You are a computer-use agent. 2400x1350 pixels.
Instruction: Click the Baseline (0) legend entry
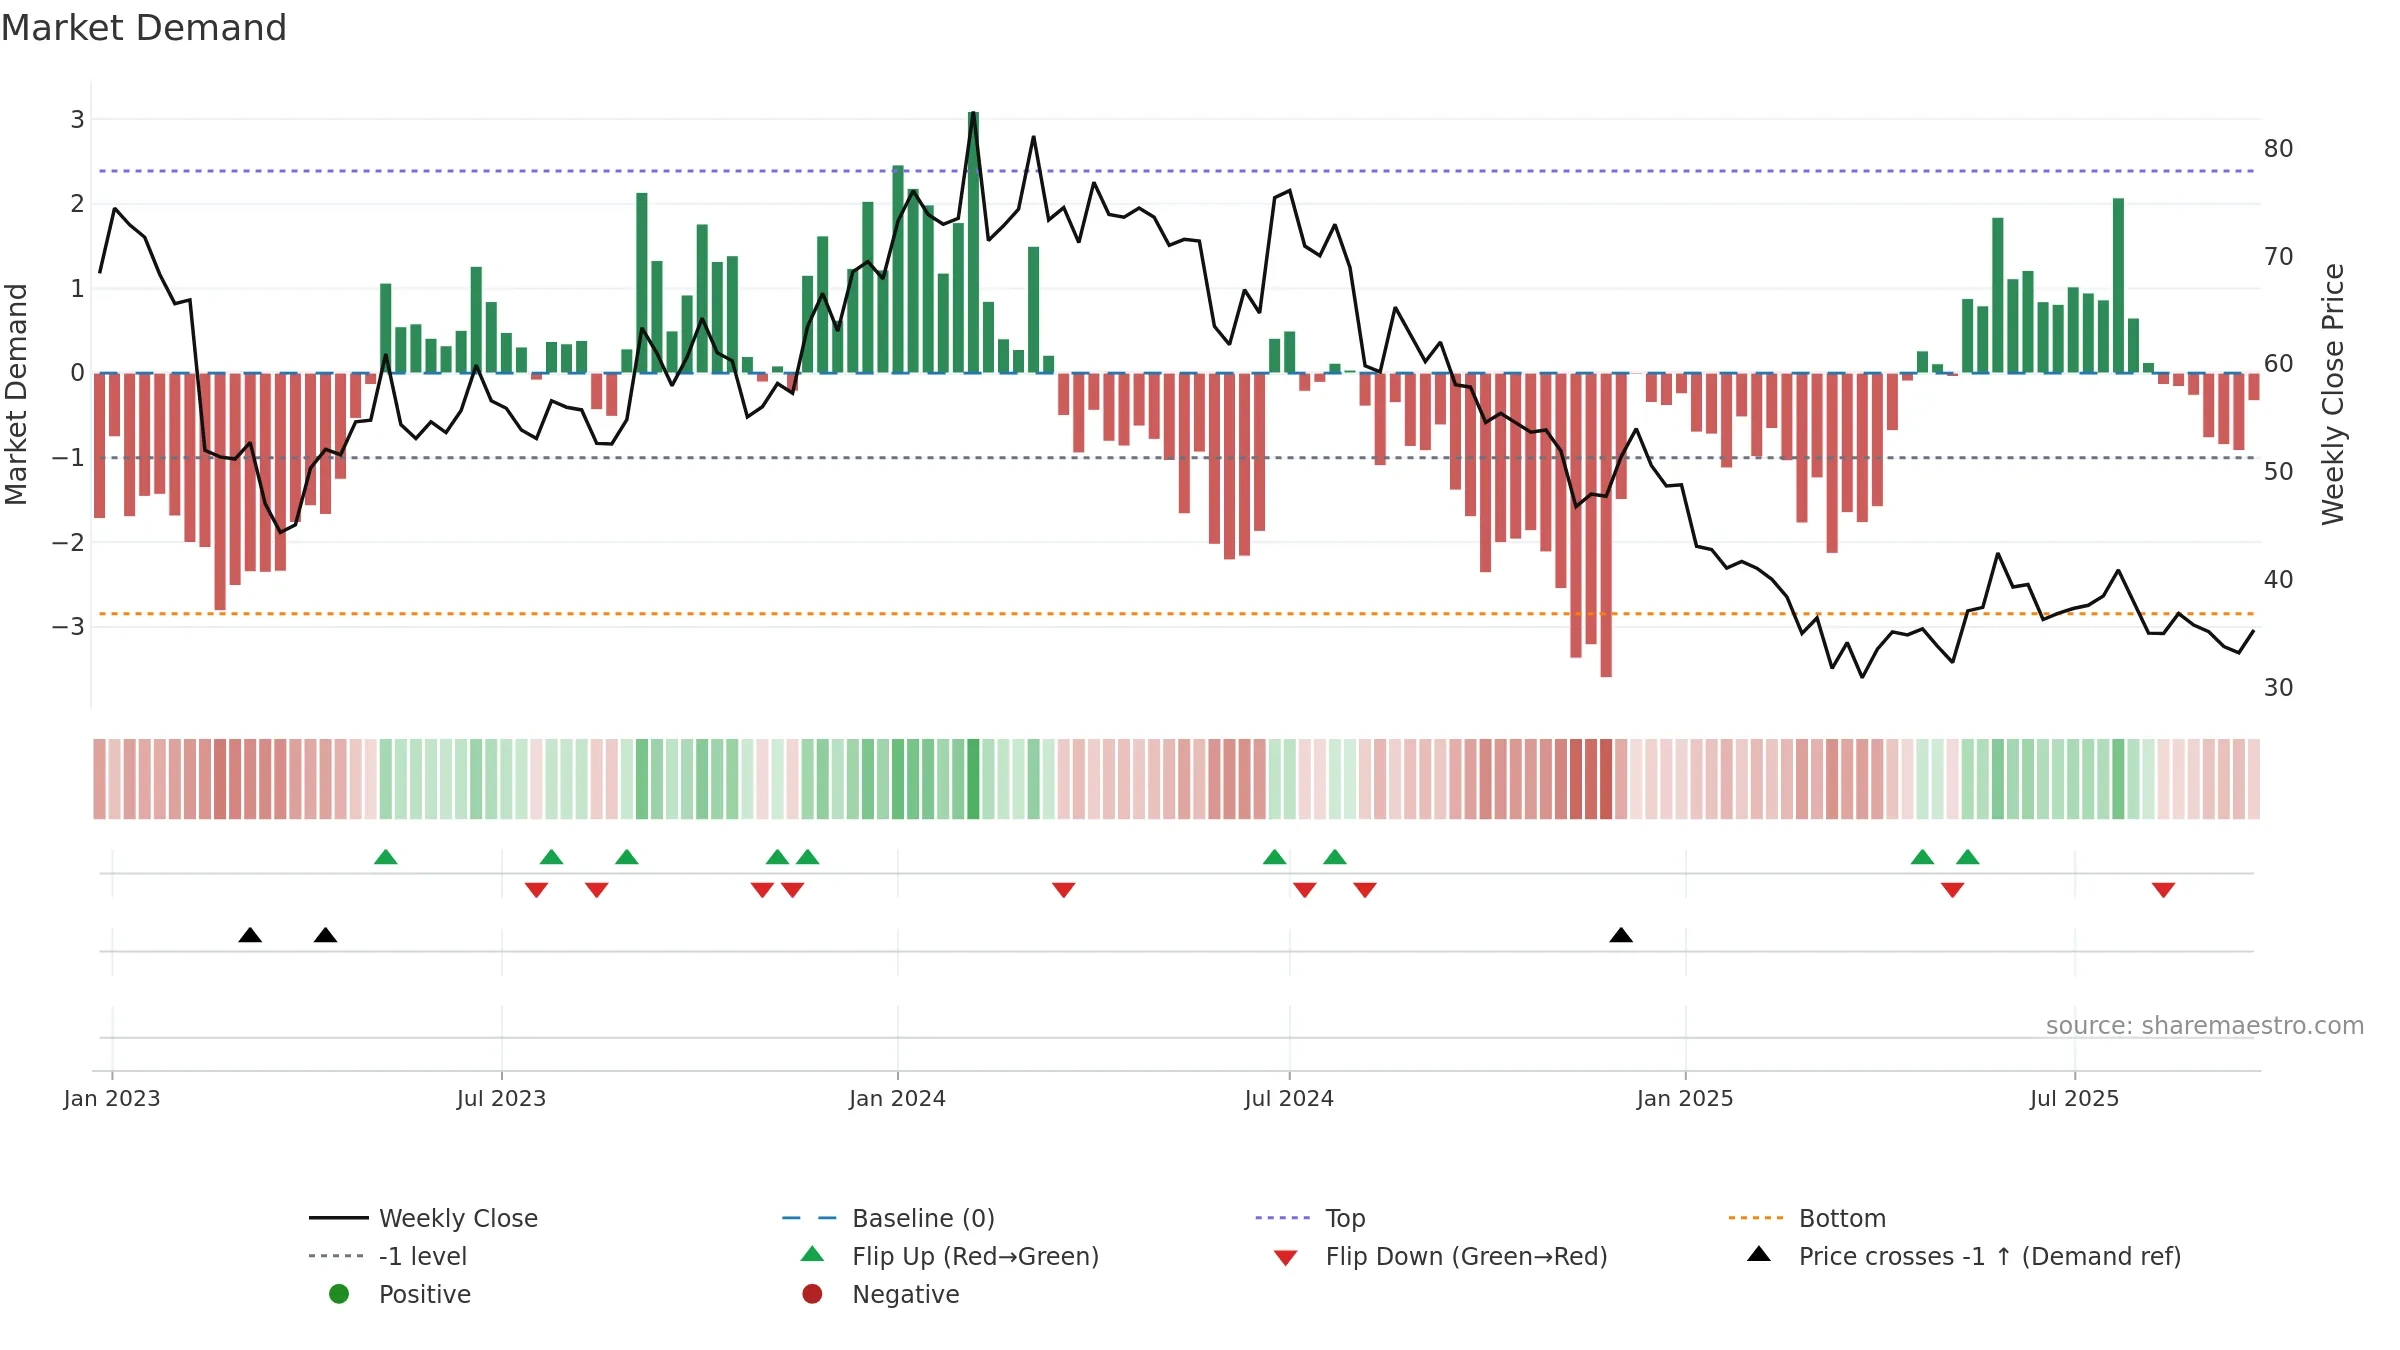click(x=888, y=1218)
